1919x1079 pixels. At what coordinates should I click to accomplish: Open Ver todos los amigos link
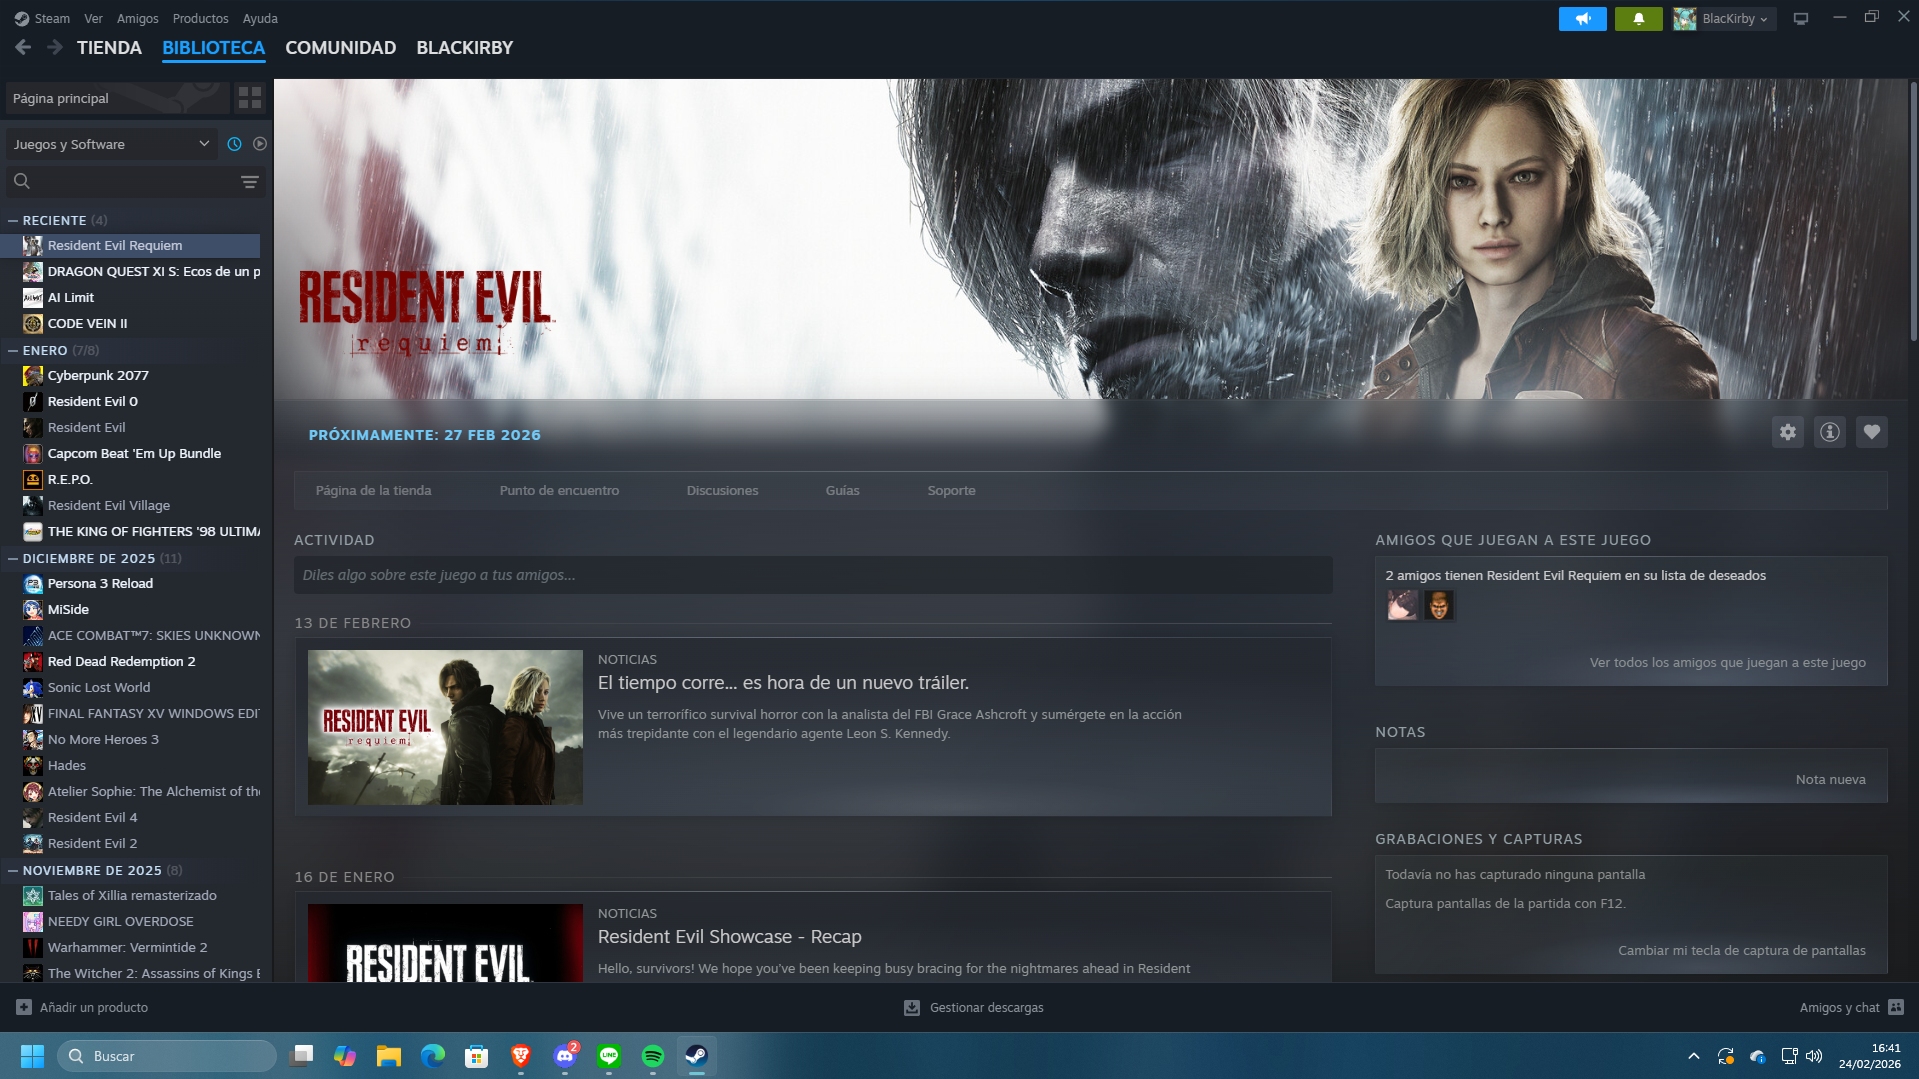coord(1727,663)
